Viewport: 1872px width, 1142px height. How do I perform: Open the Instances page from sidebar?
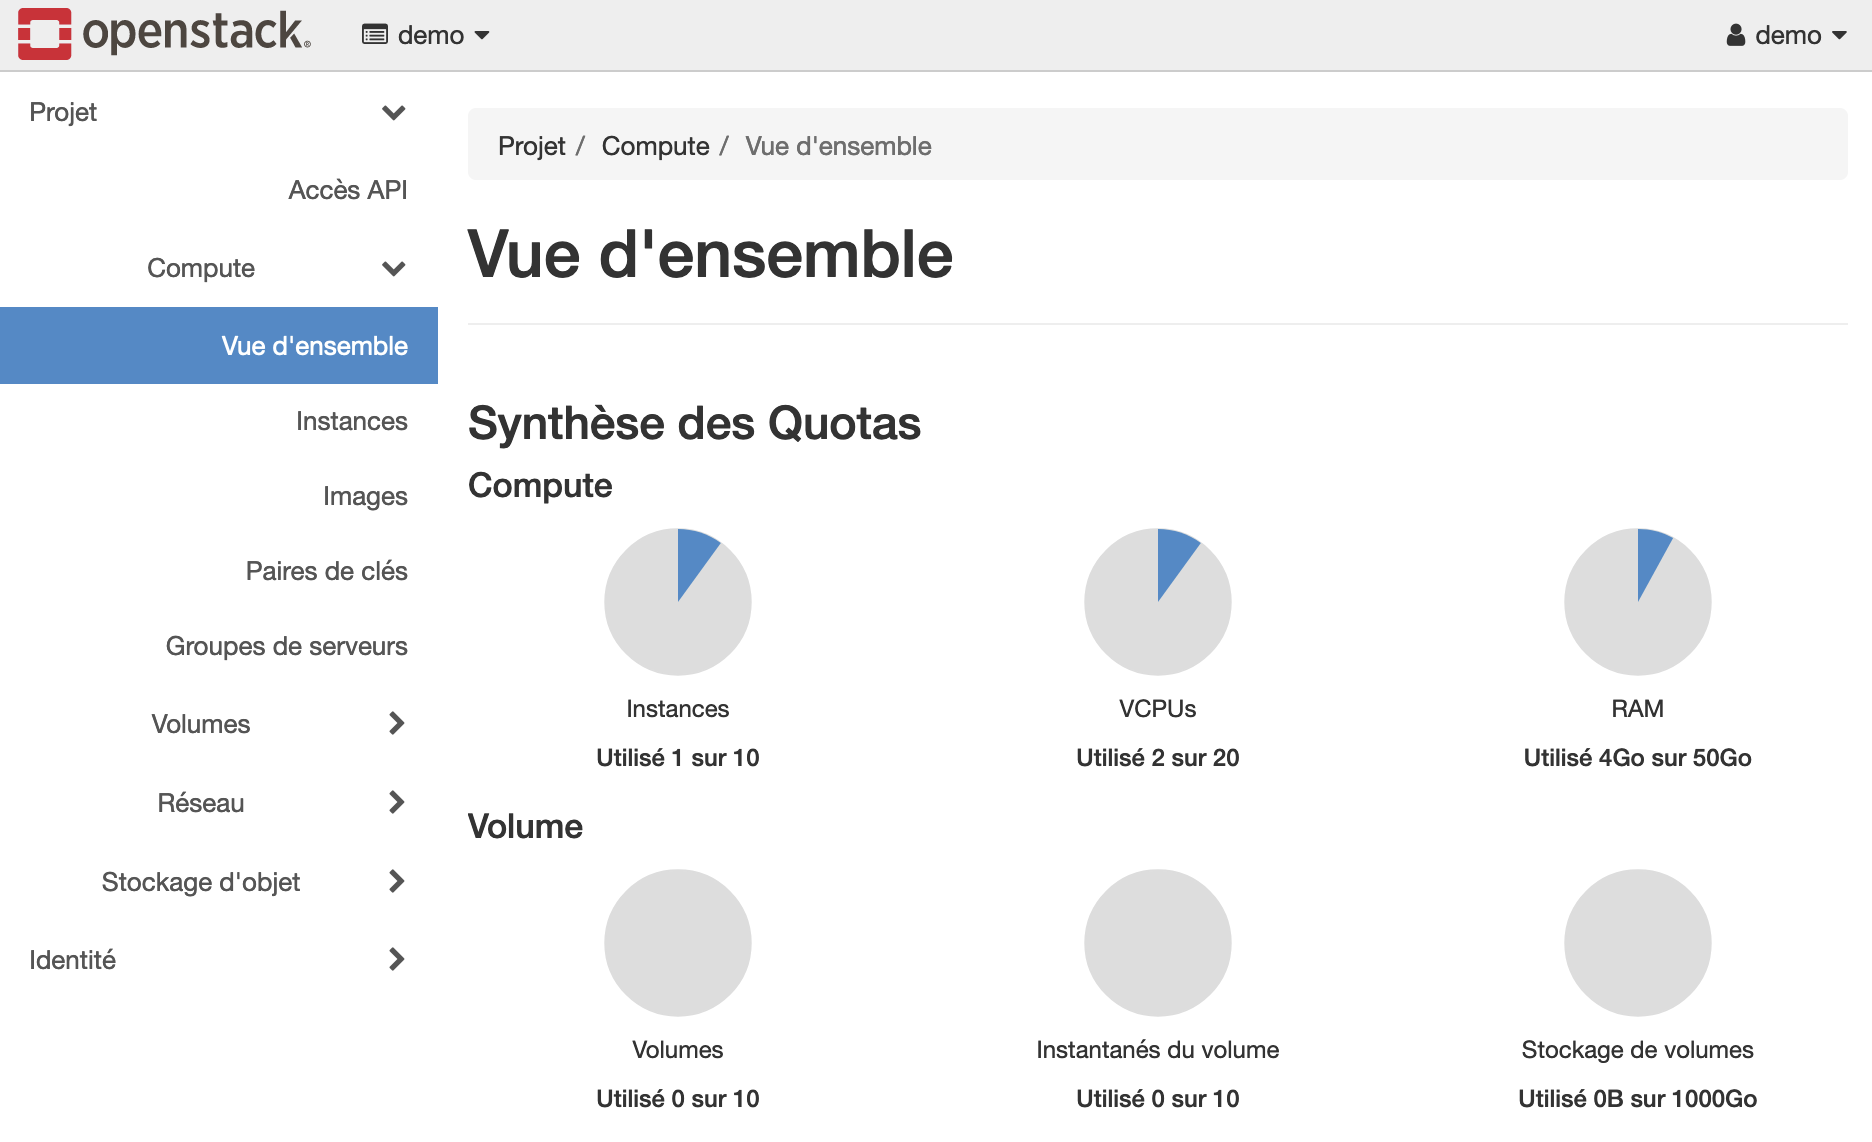[x=351, y=421]
